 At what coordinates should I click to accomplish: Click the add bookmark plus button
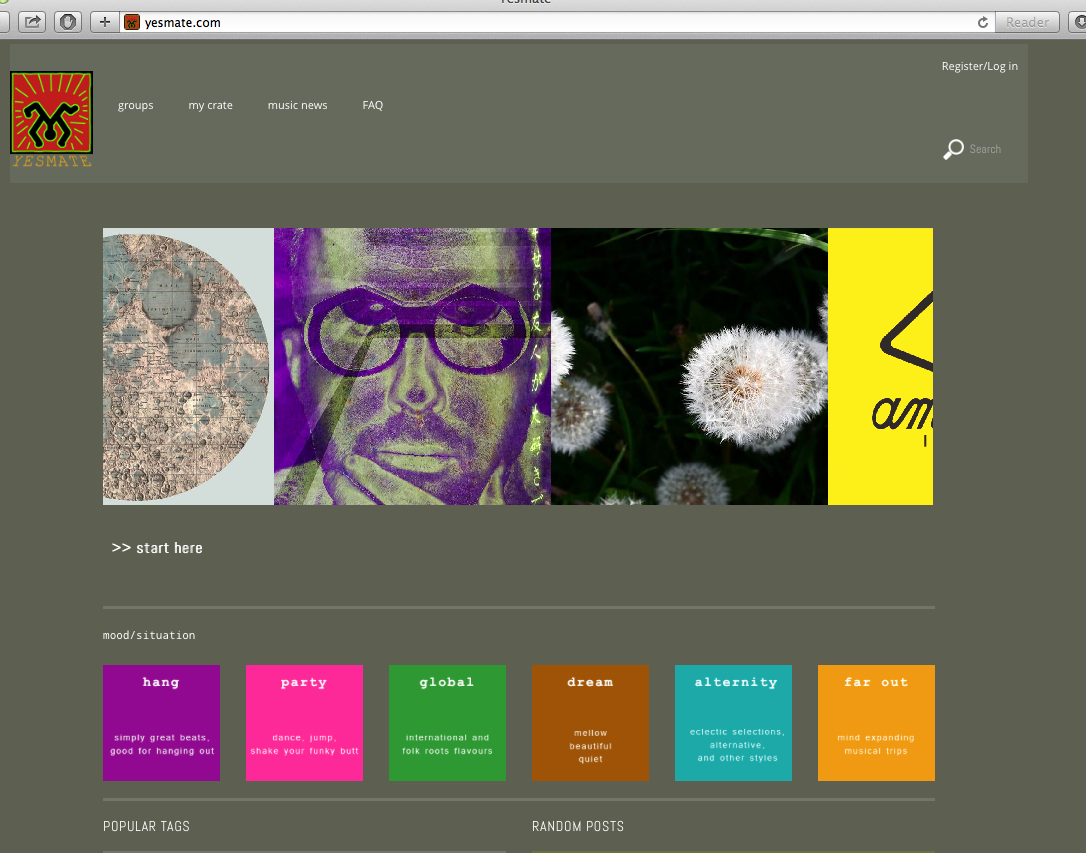pos(104,22)
